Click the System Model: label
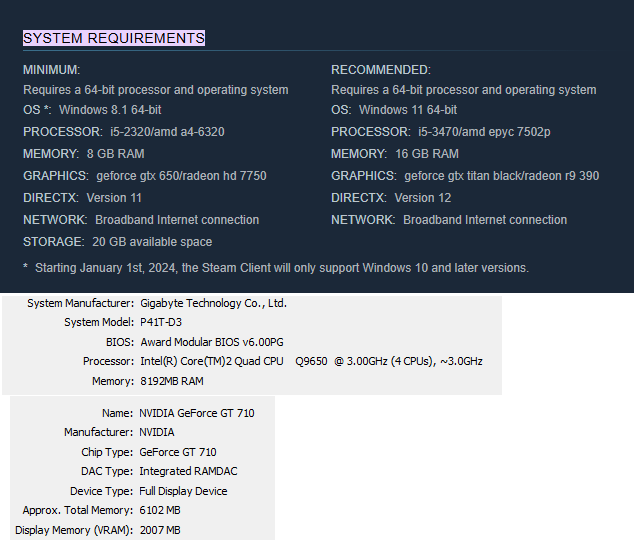This screenshot has height=550, width=634. 99,322
